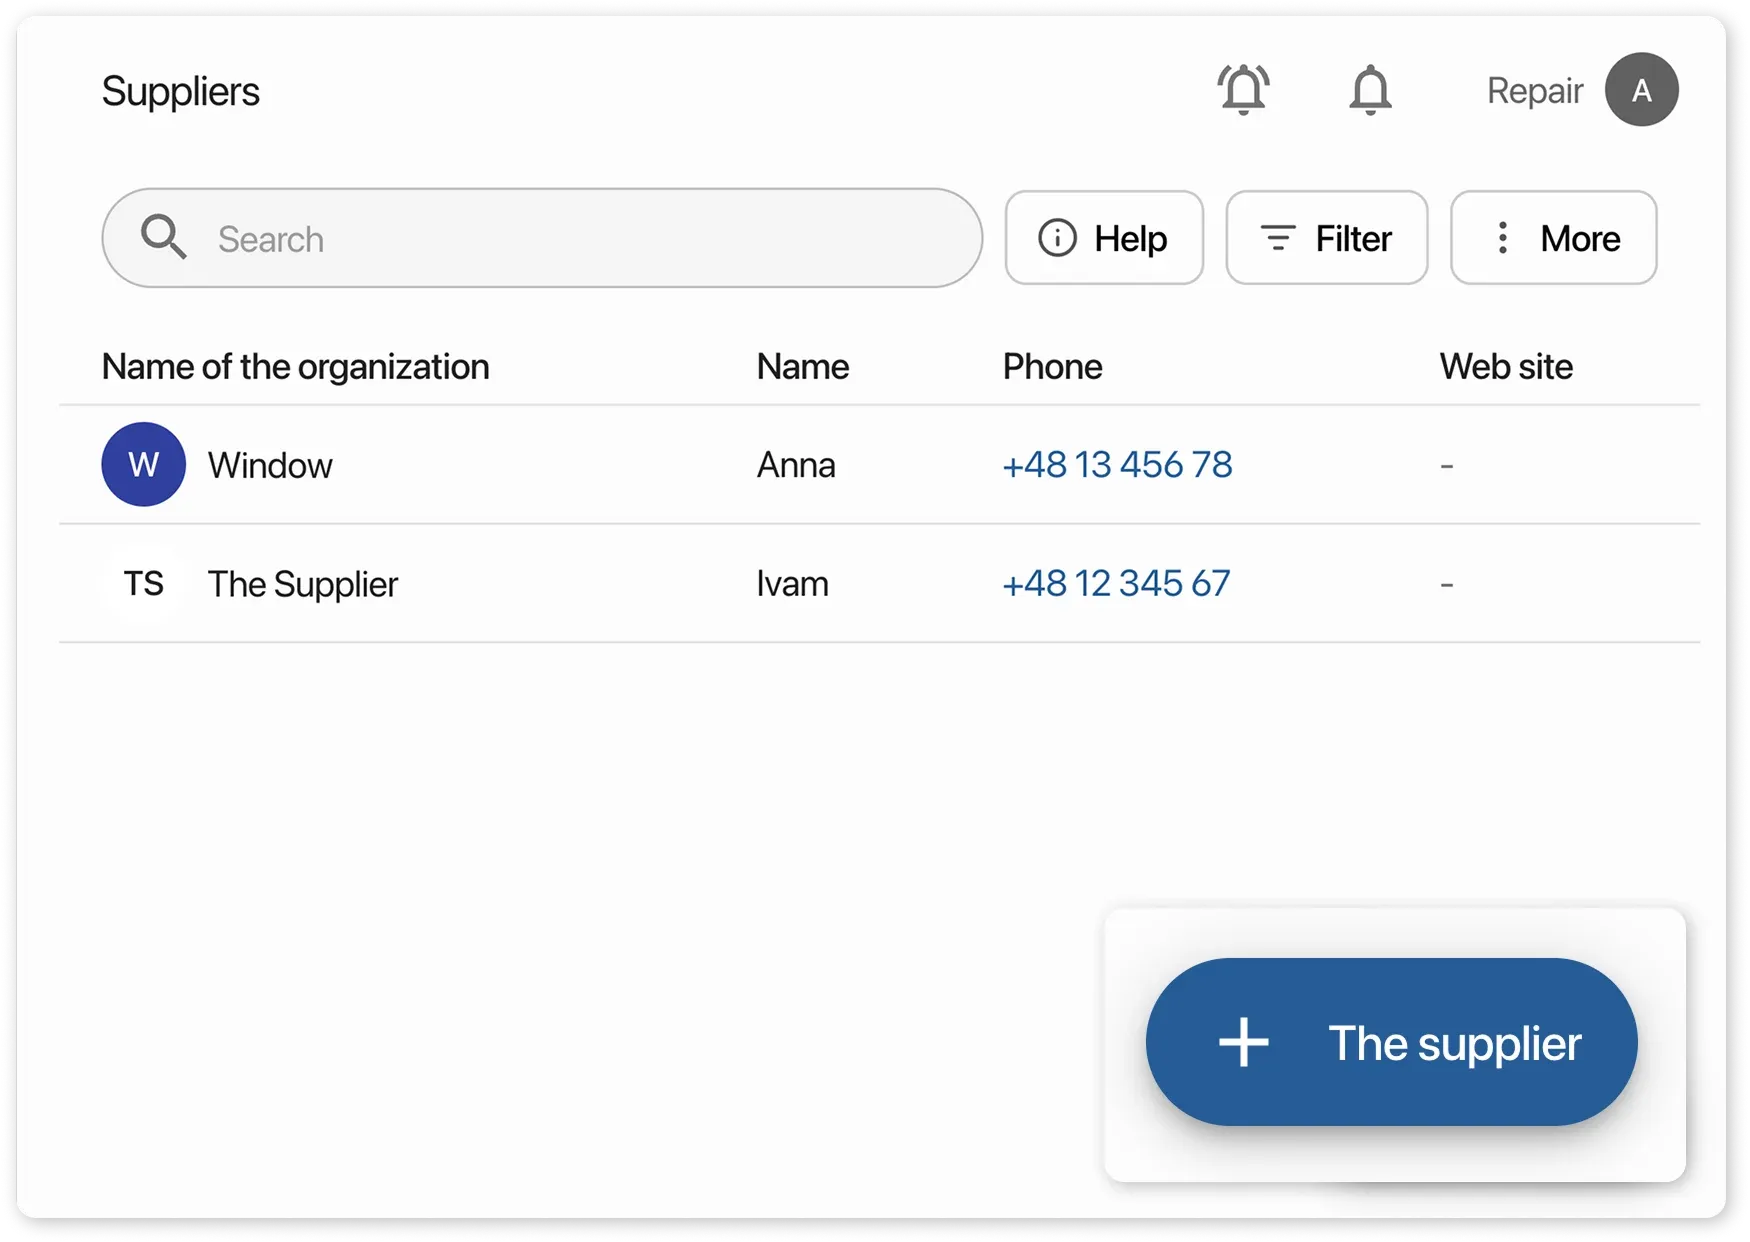Click the Repair account name
Screen dimensions: 1750x1242
pos(1535,89)
